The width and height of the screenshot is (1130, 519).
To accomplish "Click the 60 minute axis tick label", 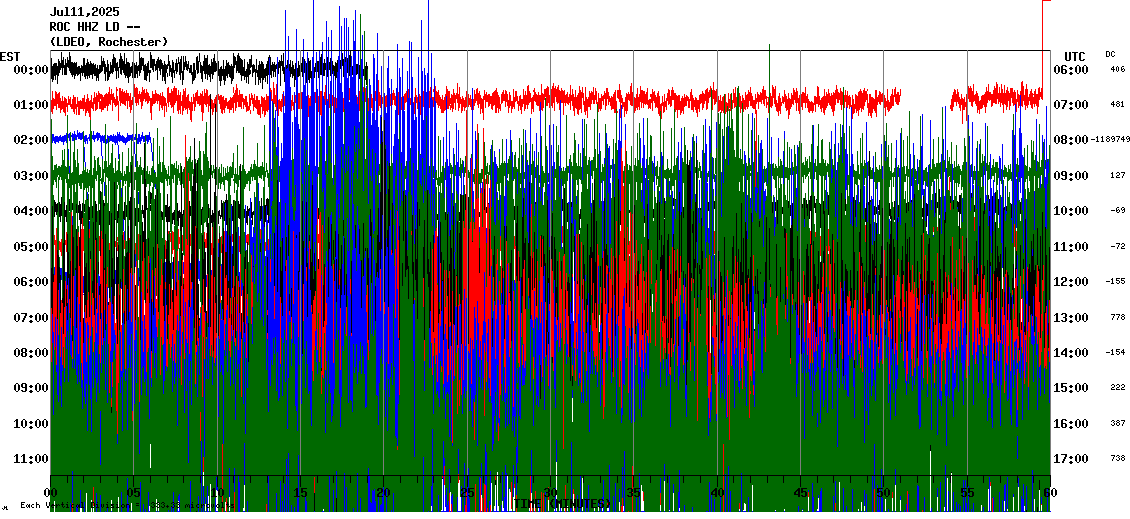I will coord(1050,493).
